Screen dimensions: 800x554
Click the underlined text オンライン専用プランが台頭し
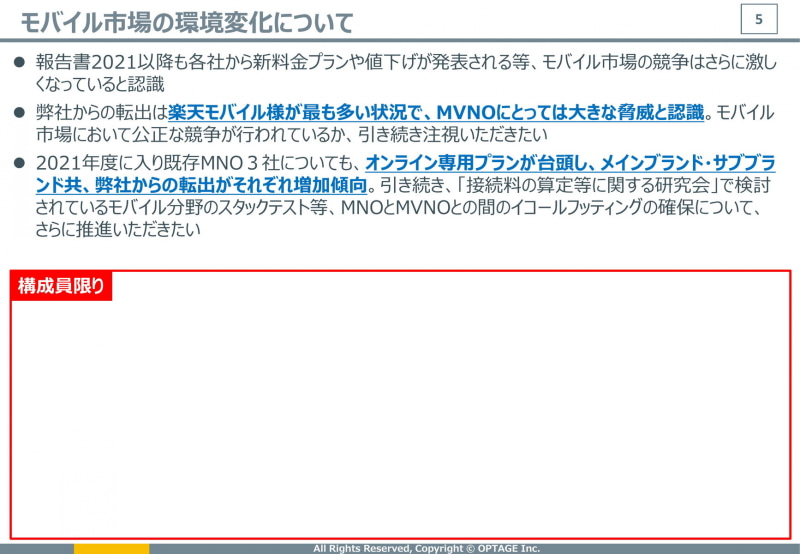[478, 163]
